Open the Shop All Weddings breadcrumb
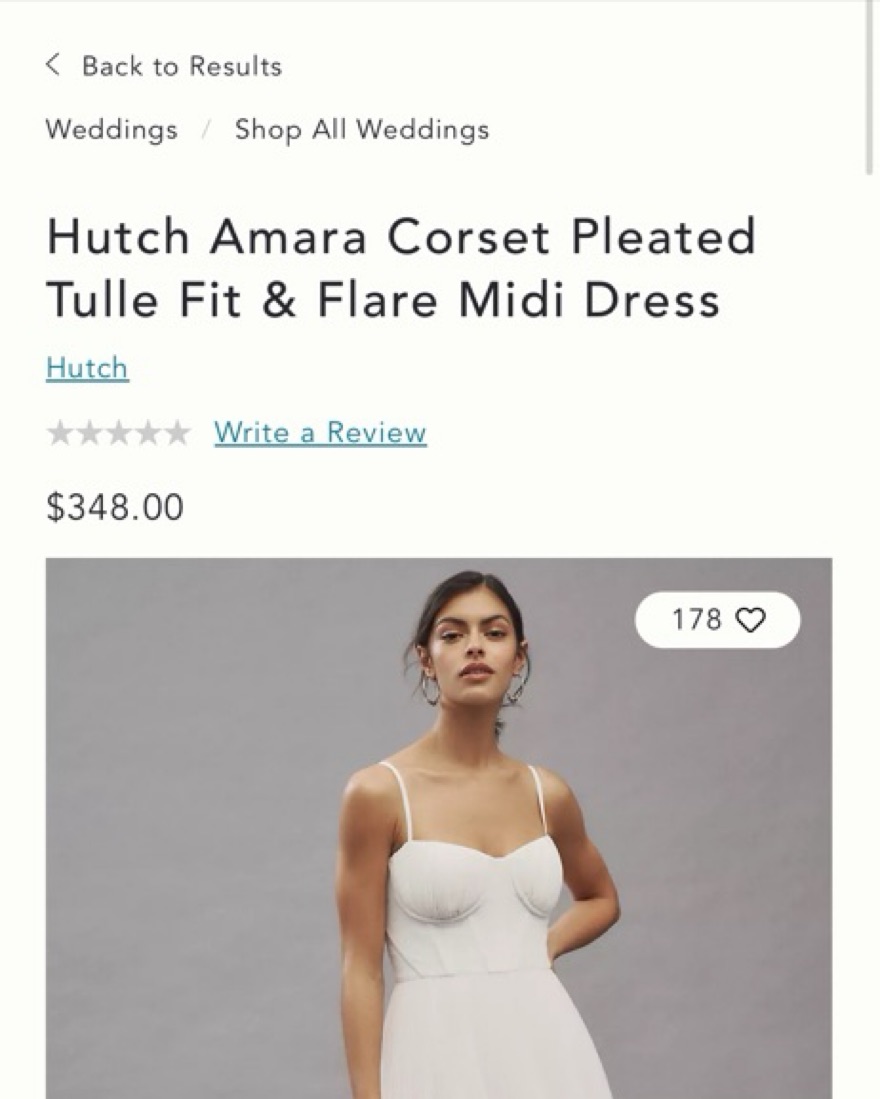 pyautogui.click(x=362, y=130)
